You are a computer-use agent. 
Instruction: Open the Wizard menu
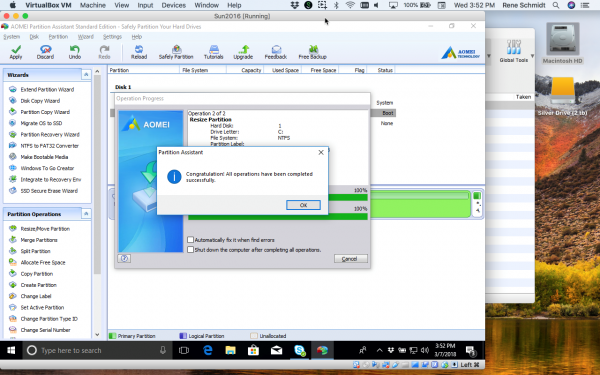[x=85, y=37]
